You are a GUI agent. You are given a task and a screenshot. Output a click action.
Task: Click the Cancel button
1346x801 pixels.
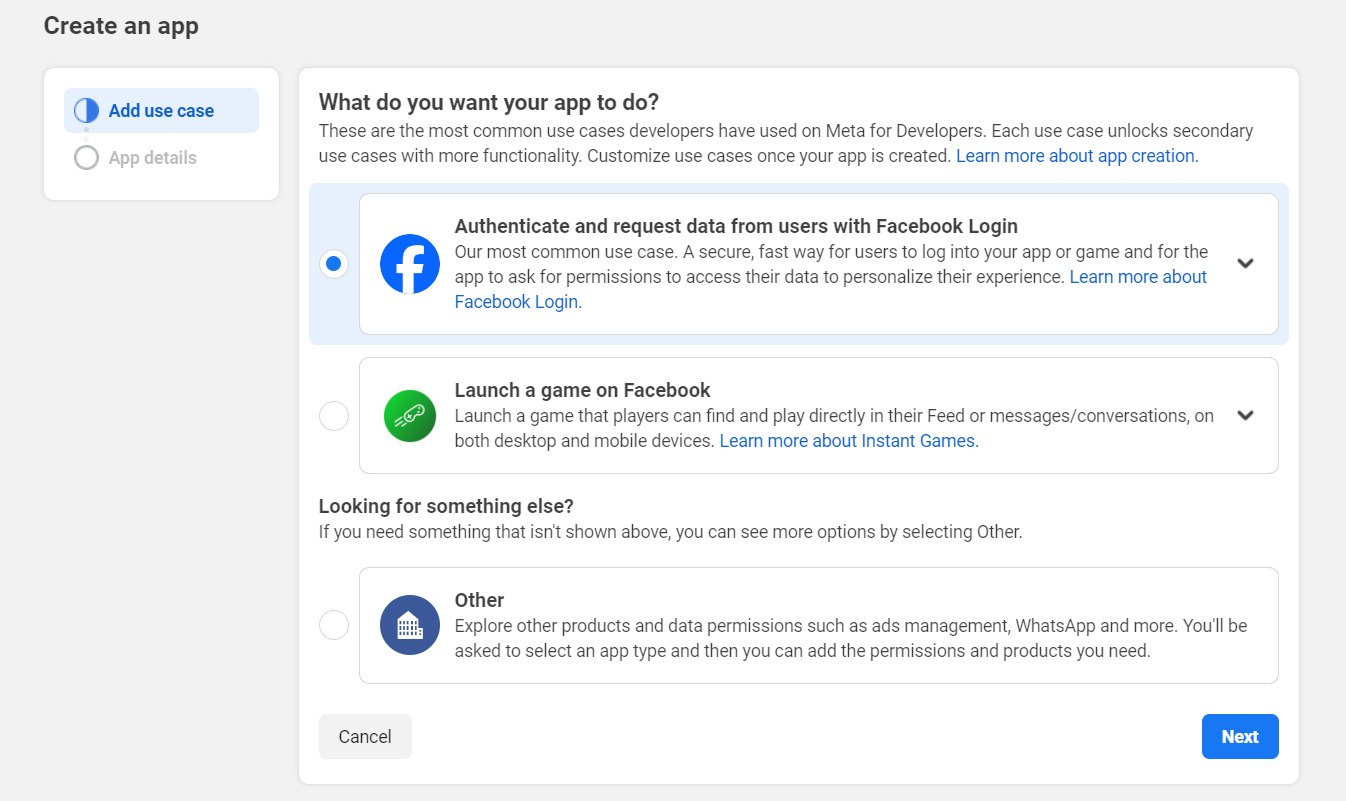point(365,736)
